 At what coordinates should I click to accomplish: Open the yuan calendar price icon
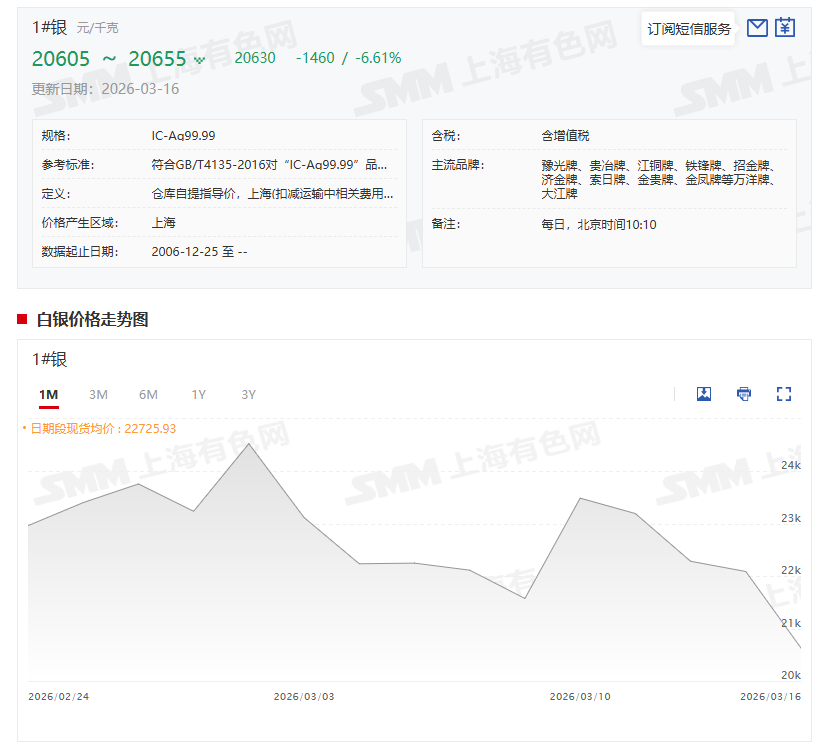pos(785,28)
